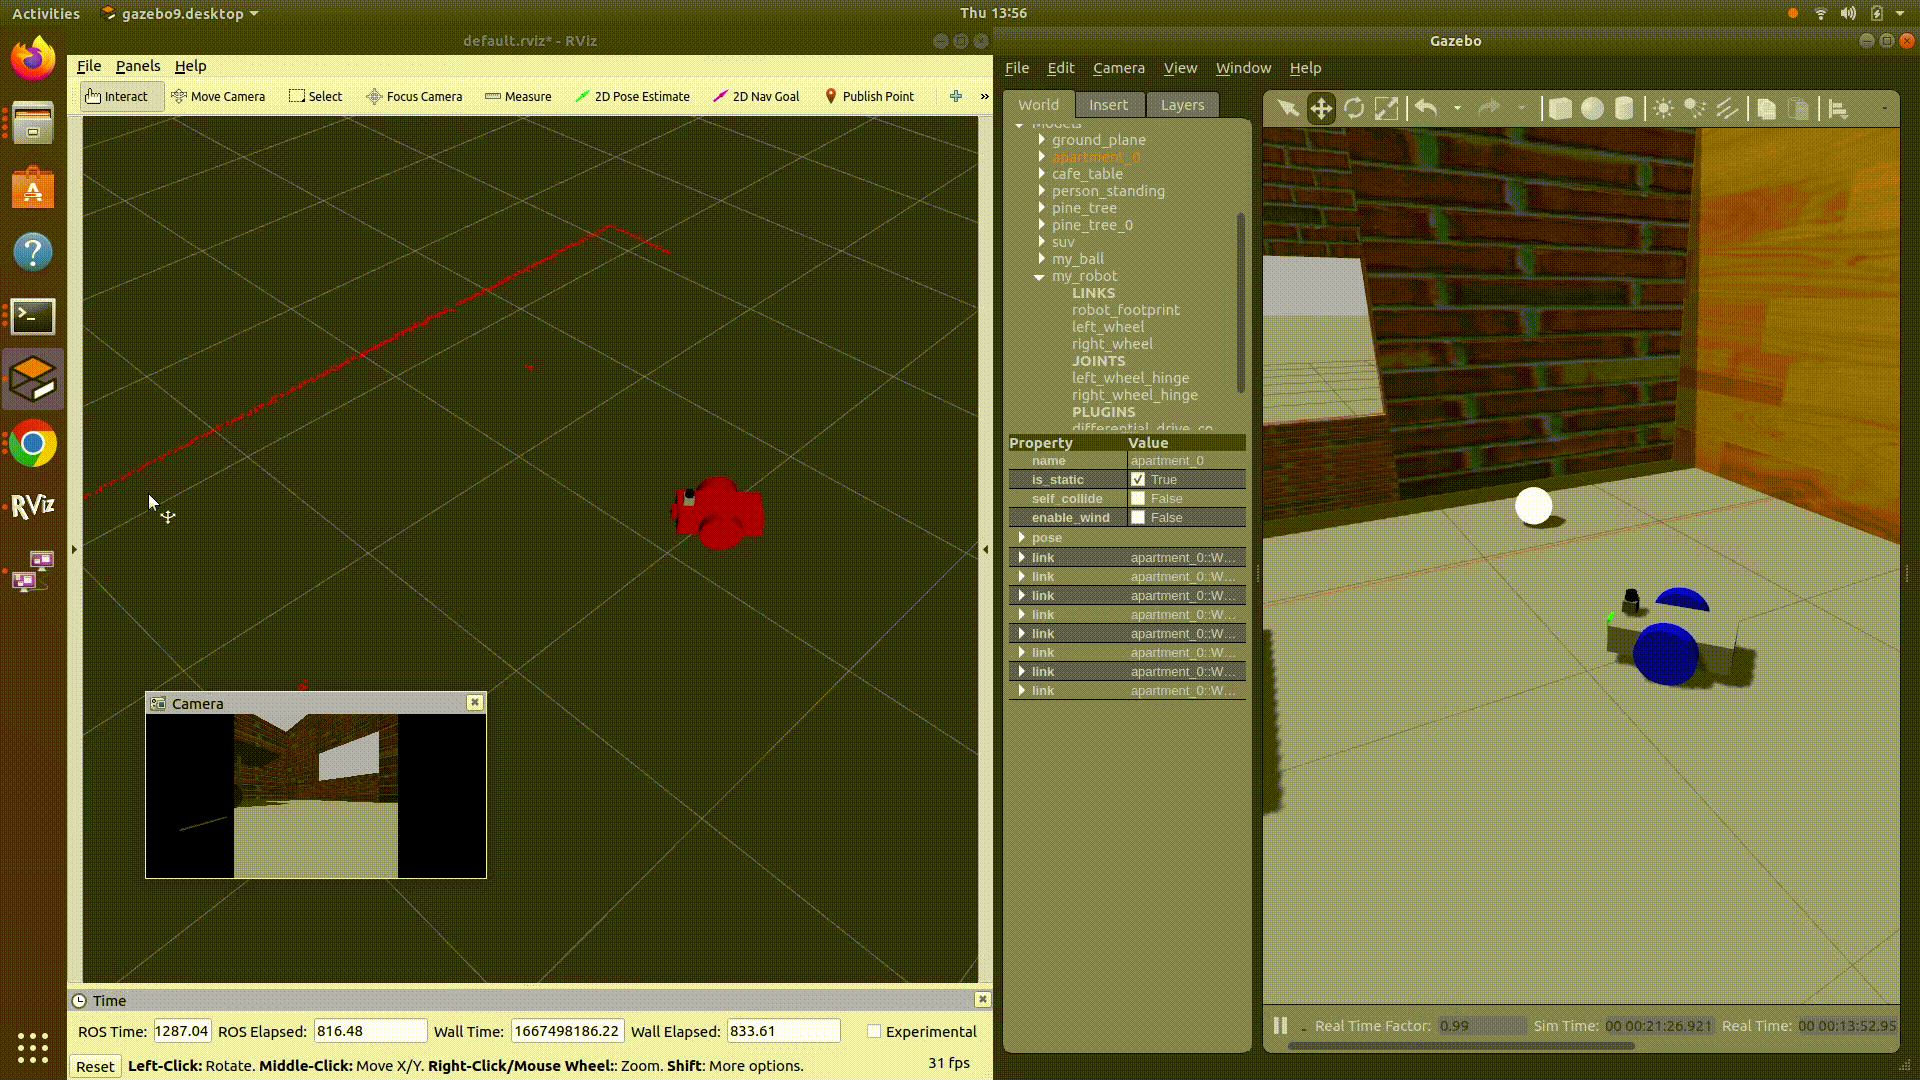Select the Gazebo rotate mode tool
Viewport: 1920px width, 1080px height.
pyautogui.click(x=1354, y=108)
